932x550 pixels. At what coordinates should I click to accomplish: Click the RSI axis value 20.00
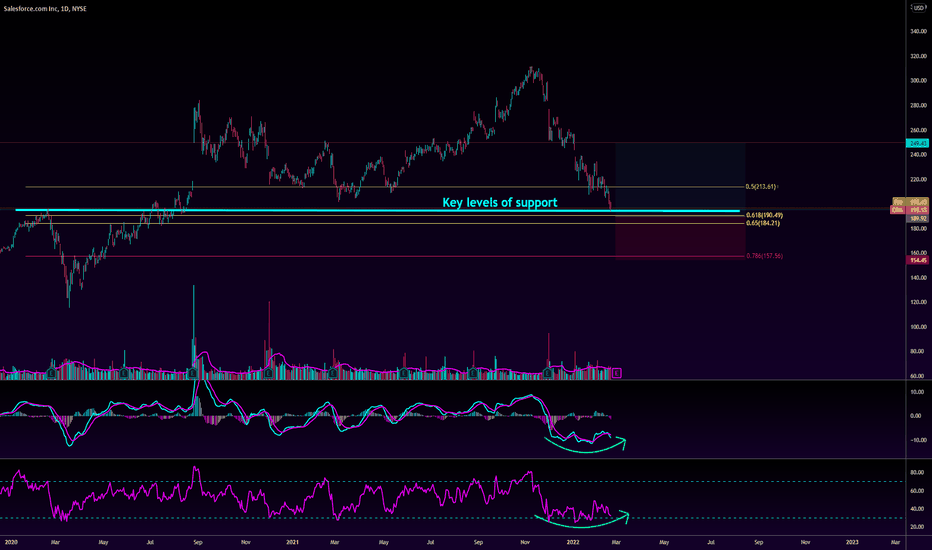click(918, 527)
